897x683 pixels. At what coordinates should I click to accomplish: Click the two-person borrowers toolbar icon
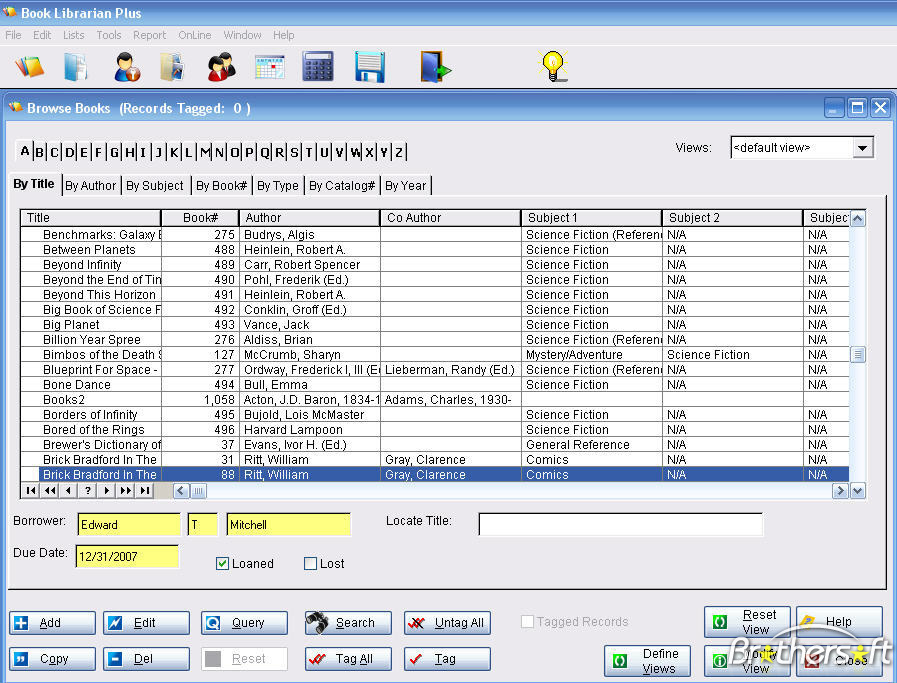coord(221,66)
